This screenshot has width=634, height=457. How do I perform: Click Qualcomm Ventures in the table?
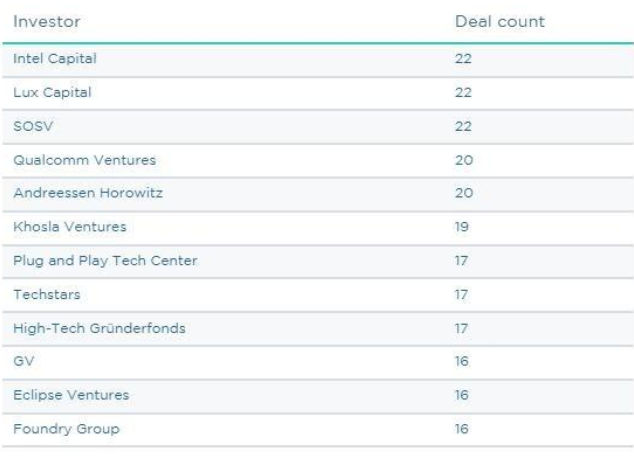pyautogui.click(x=70, y=158)
